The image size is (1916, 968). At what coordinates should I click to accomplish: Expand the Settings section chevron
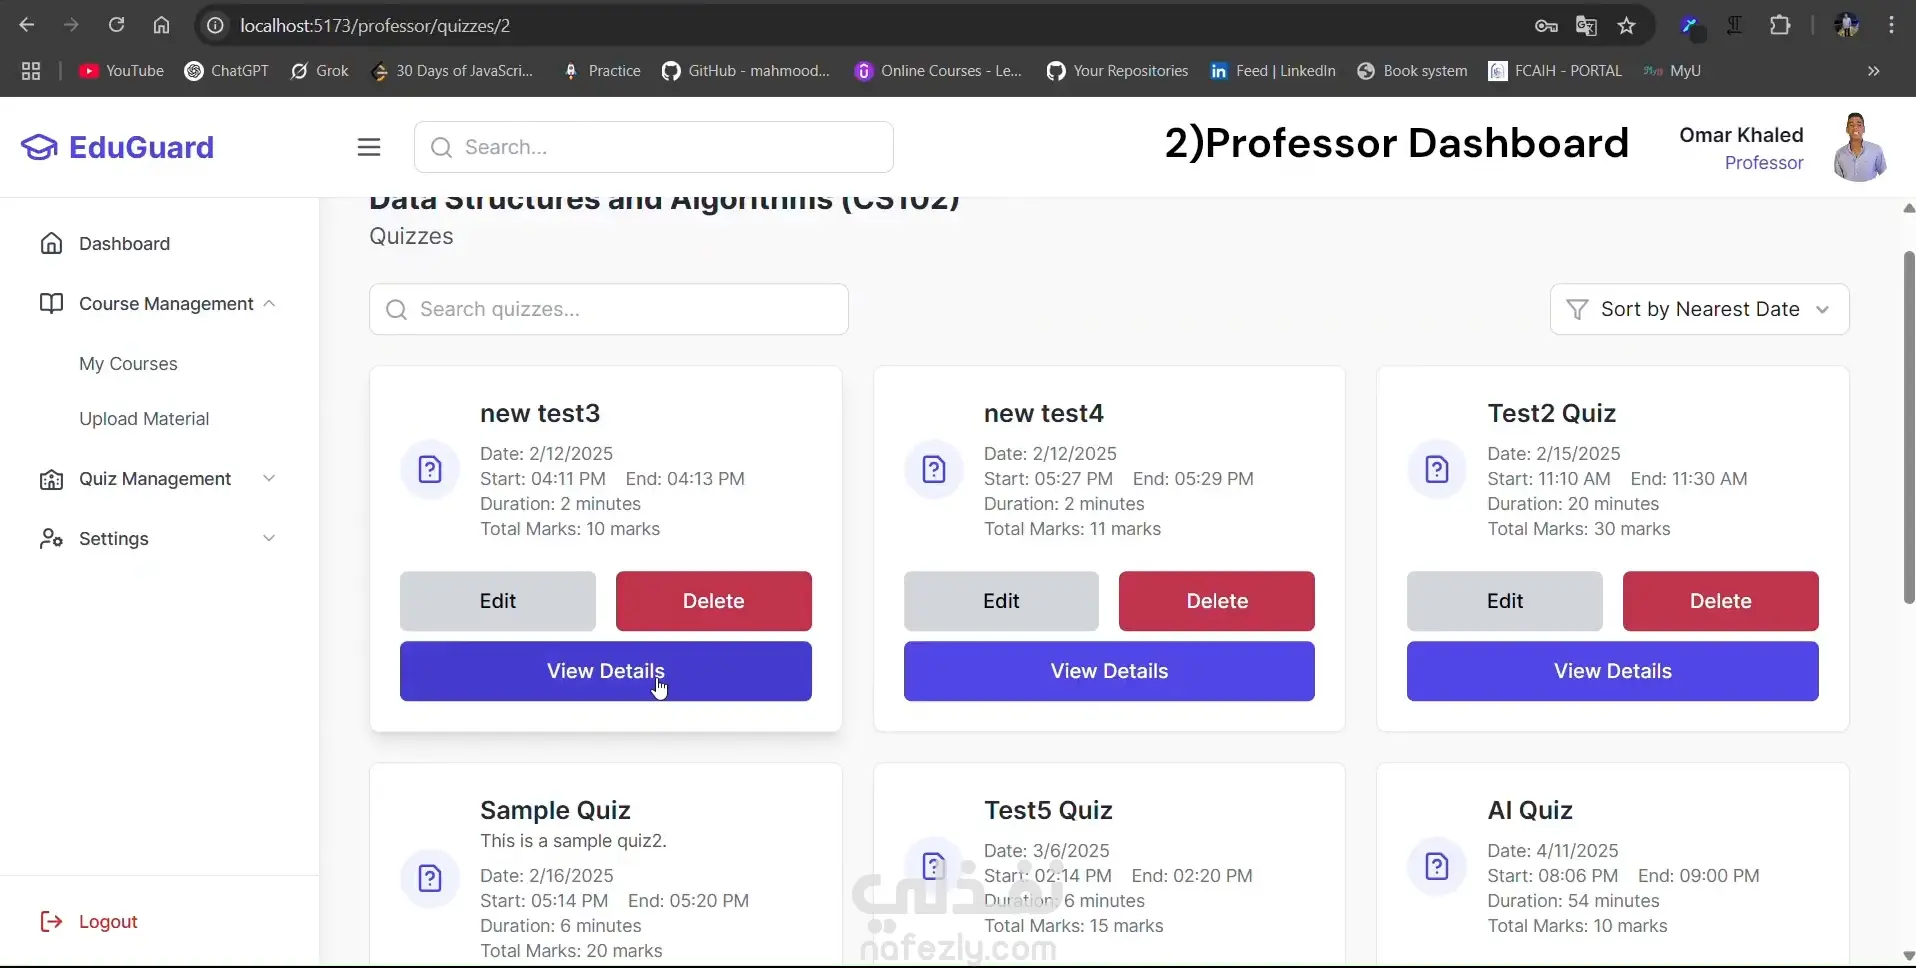(x=269, y=539)
